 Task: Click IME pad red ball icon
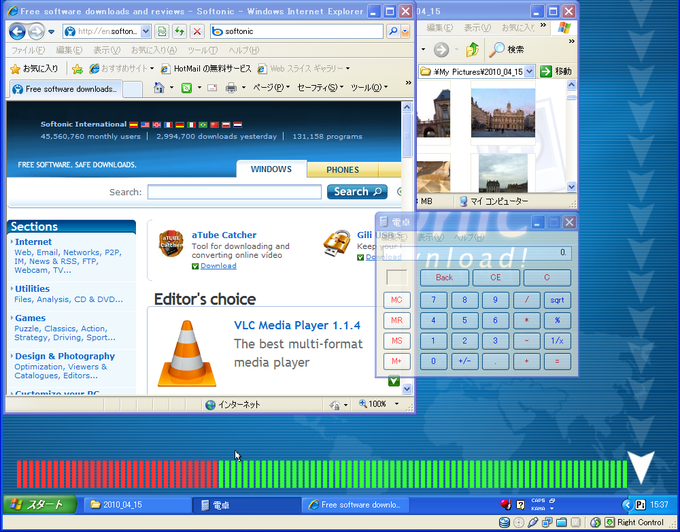(x=506, y=505)
